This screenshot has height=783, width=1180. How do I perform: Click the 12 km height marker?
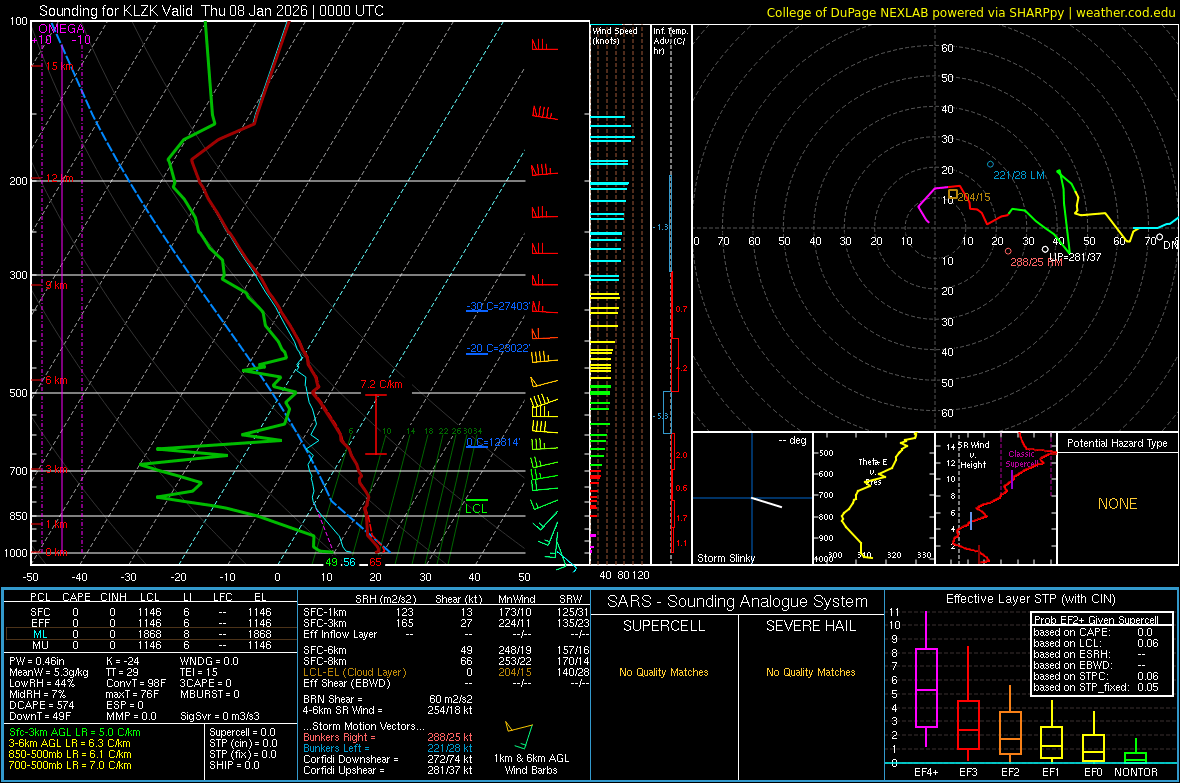click(57, 178)
